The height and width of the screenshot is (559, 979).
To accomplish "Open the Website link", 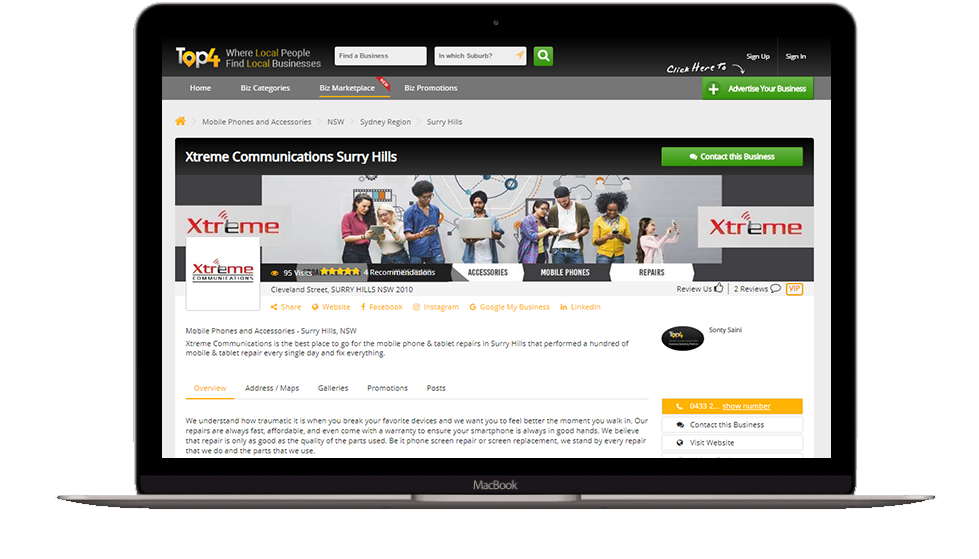I will 331,307.
